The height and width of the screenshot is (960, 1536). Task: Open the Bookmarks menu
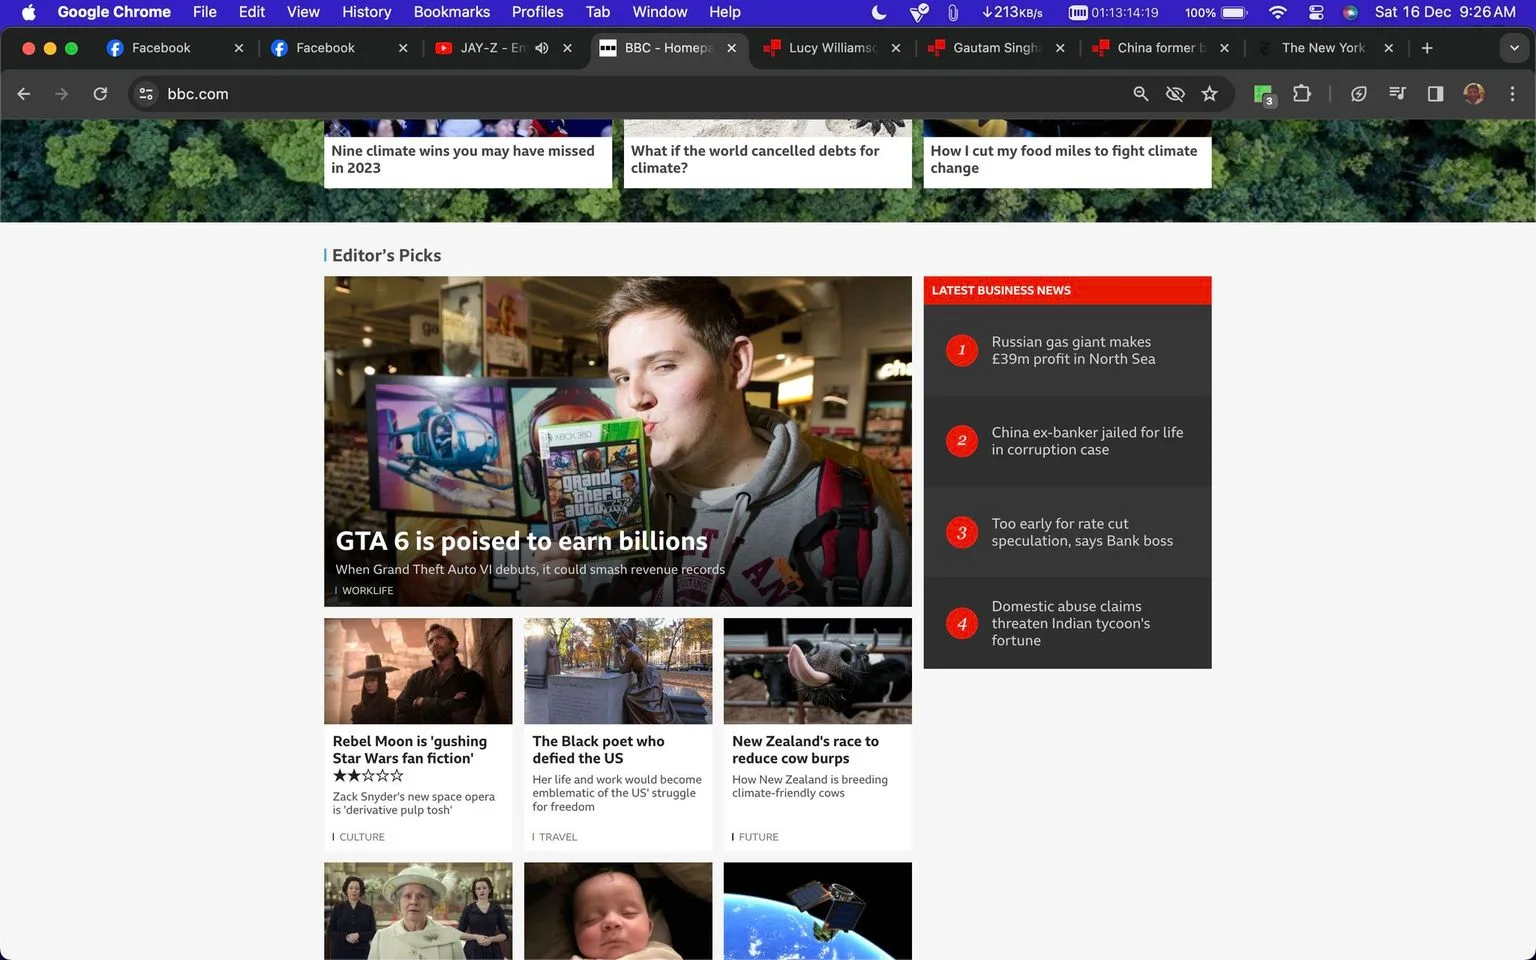(451, 12)
